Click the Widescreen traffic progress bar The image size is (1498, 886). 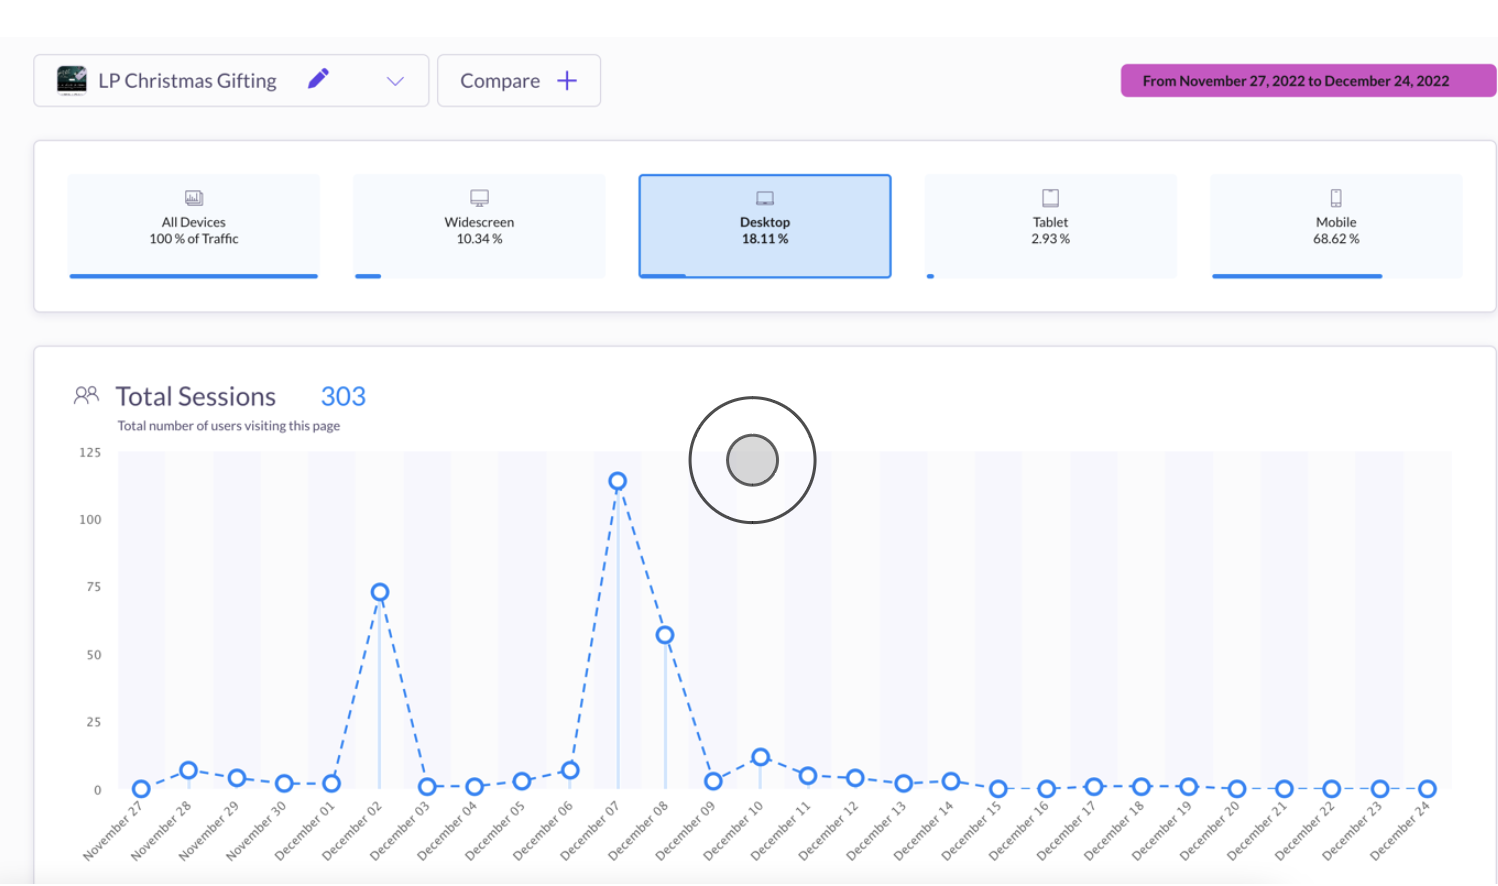tap(368, 276)
